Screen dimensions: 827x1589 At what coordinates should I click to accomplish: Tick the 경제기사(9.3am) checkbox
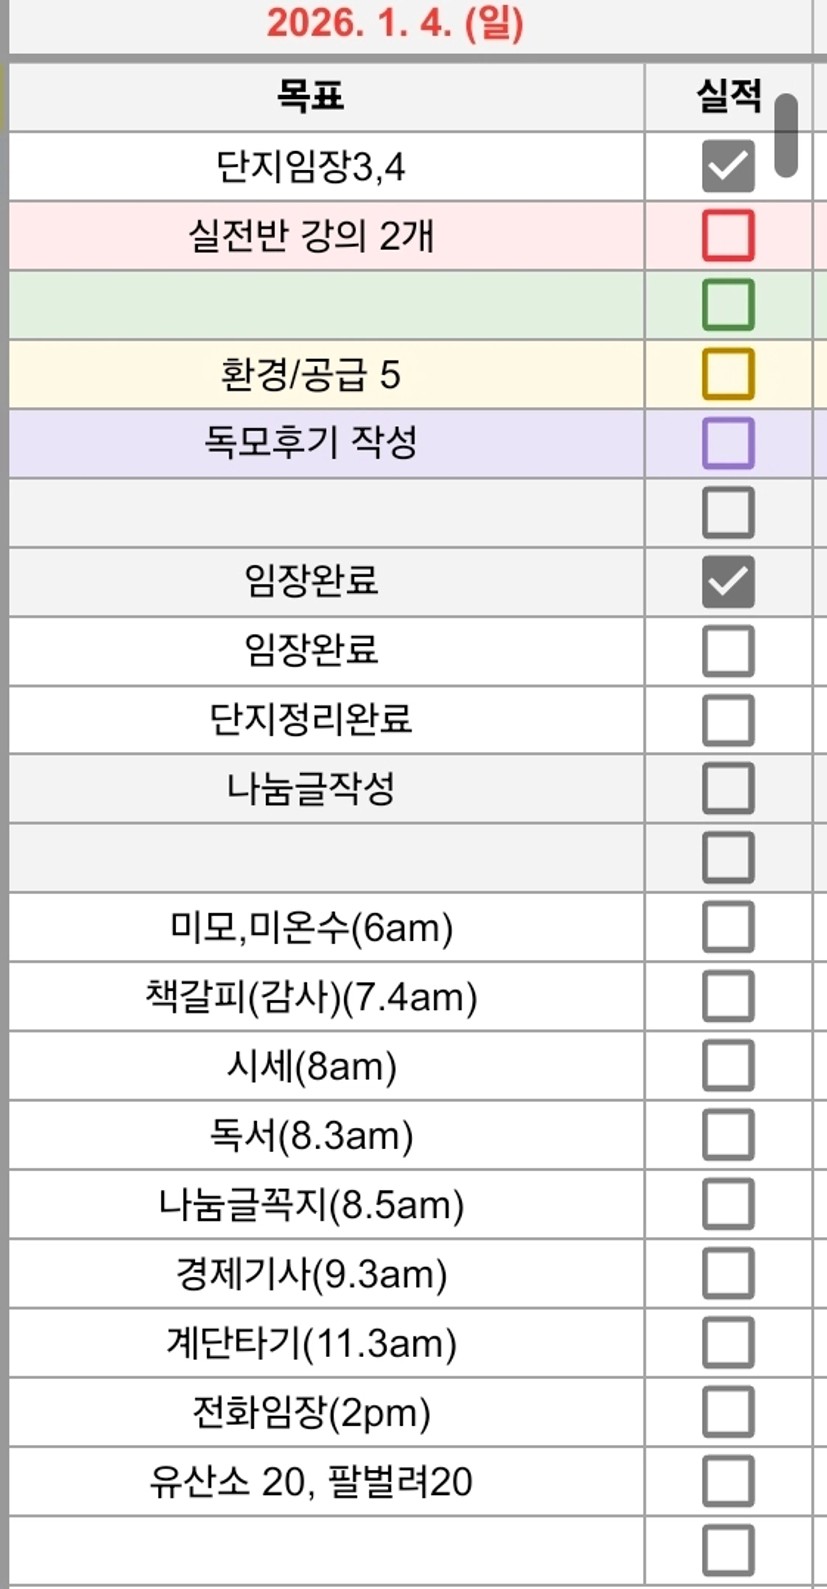[727, 1273]
